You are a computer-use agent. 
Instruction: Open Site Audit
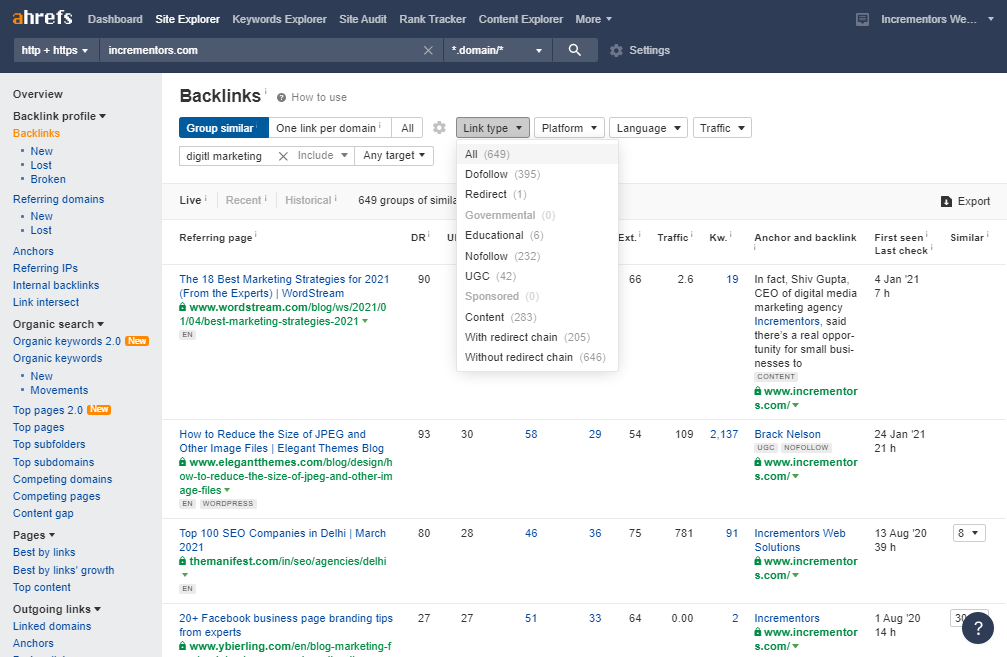point(363,19)
